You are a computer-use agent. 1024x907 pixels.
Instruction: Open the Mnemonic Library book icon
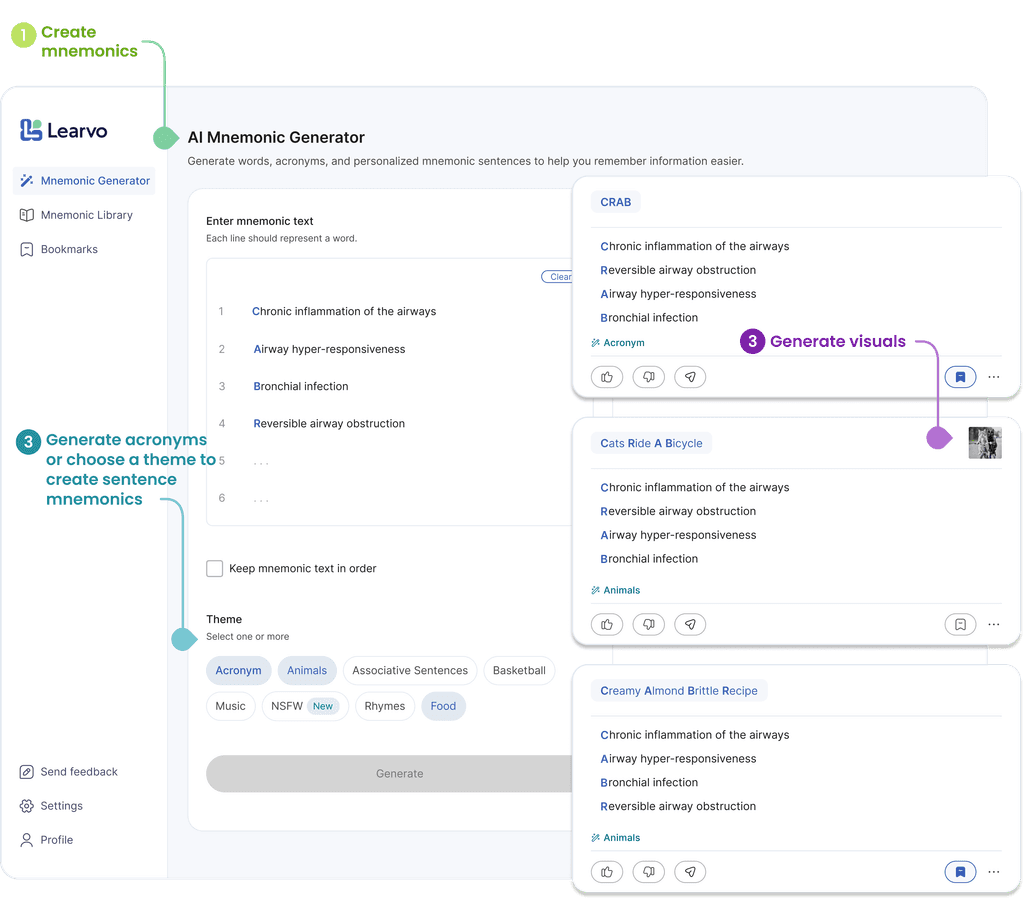pyautogui.click(x=27, y=215)
